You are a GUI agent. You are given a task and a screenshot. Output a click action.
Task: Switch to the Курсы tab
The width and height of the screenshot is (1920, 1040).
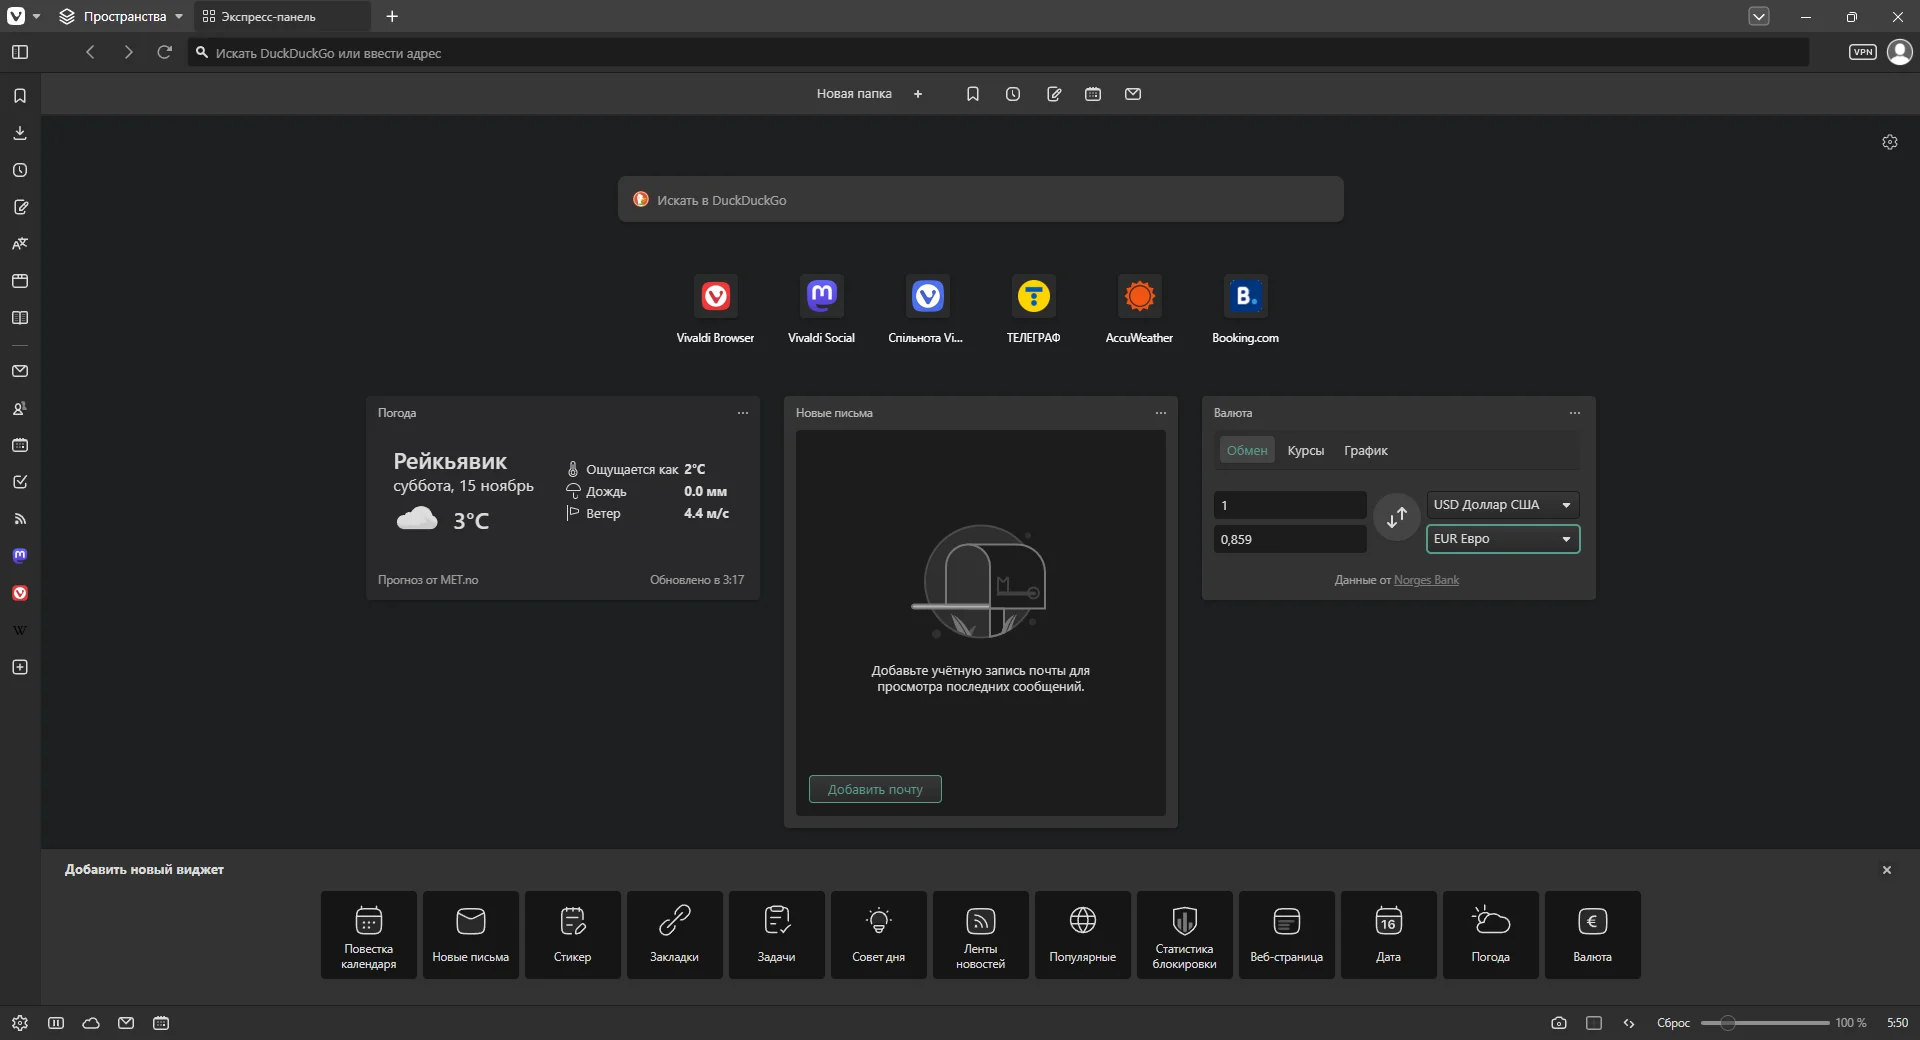click(1305, 451)
